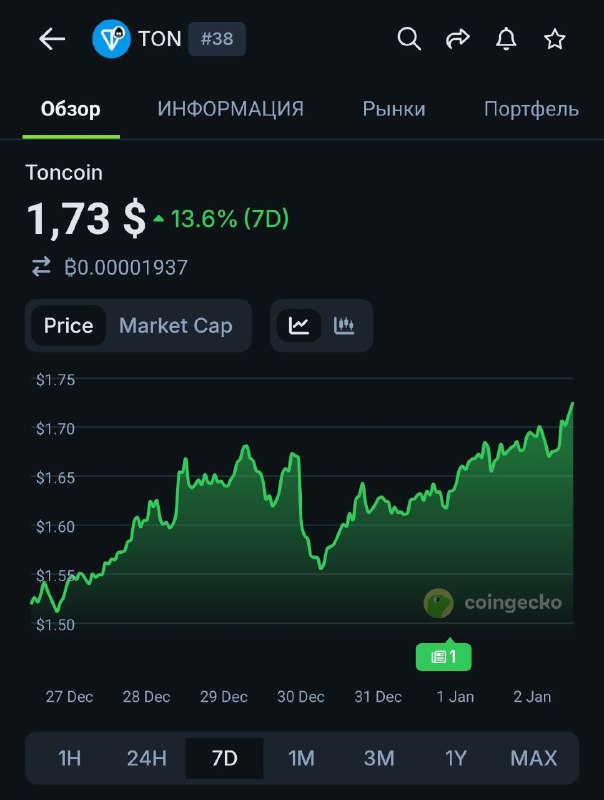Star TON to add to favorites
This screenshot has height=800, width=604.
coord(554,39)
